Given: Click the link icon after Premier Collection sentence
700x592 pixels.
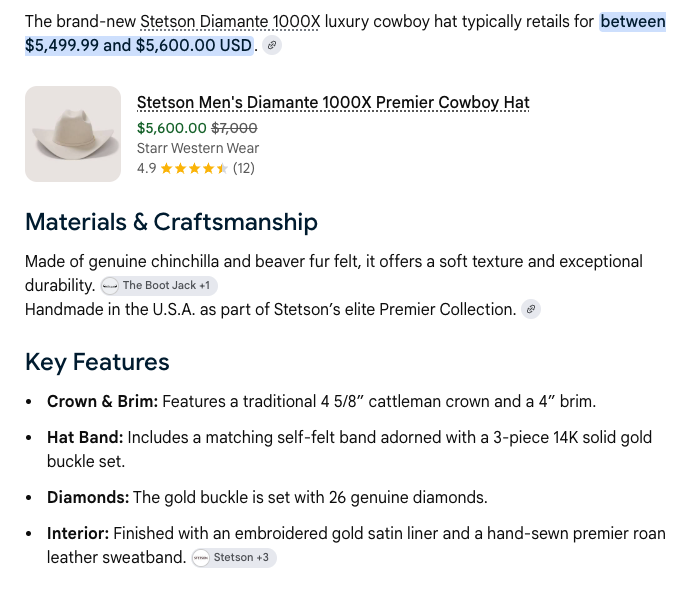Looking at the screenshot, I should click(x=531, y=309).
